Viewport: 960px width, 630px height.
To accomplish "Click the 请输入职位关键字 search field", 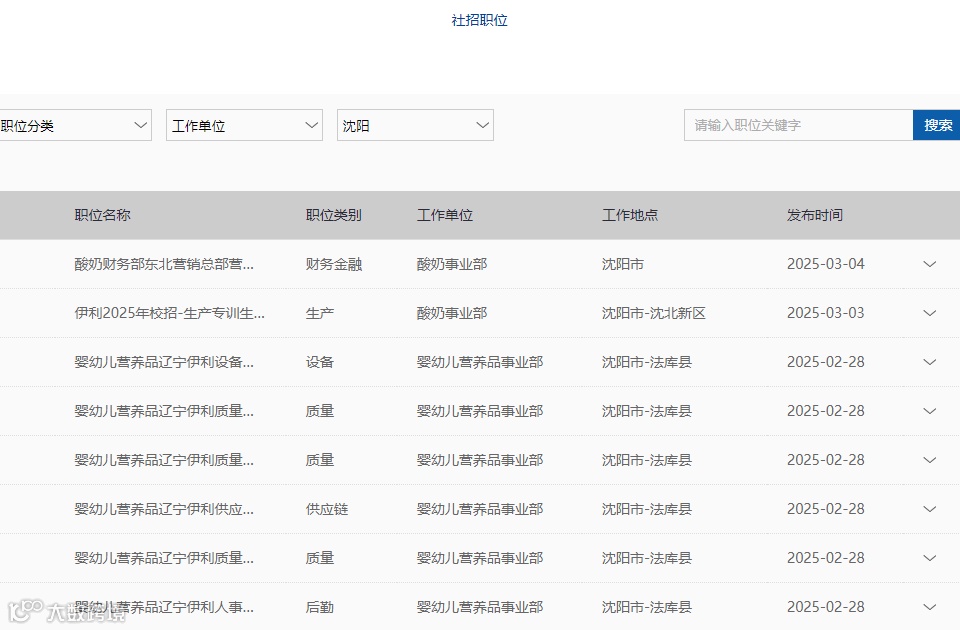I will pos(798,126).
